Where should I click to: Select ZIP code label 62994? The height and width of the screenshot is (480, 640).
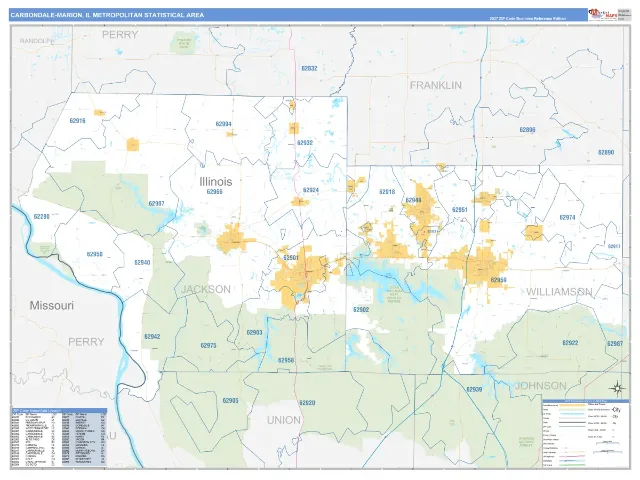click(x=224, y=124)
